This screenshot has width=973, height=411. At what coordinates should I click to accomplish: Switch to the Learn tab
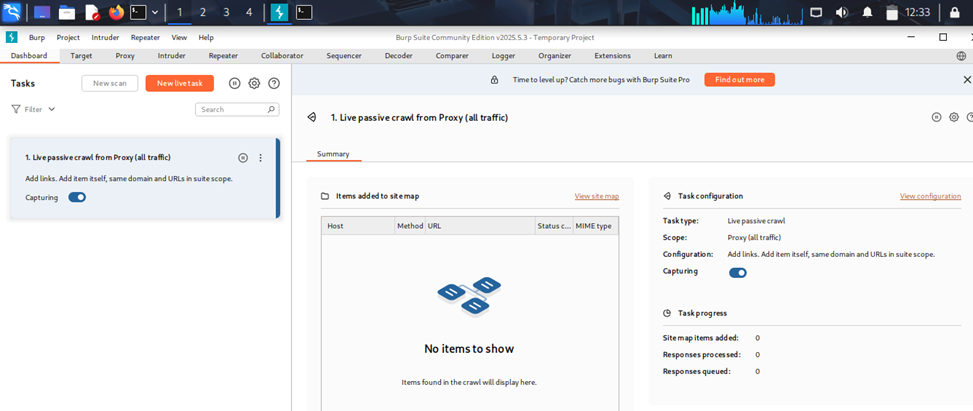[x=663, y=56]
